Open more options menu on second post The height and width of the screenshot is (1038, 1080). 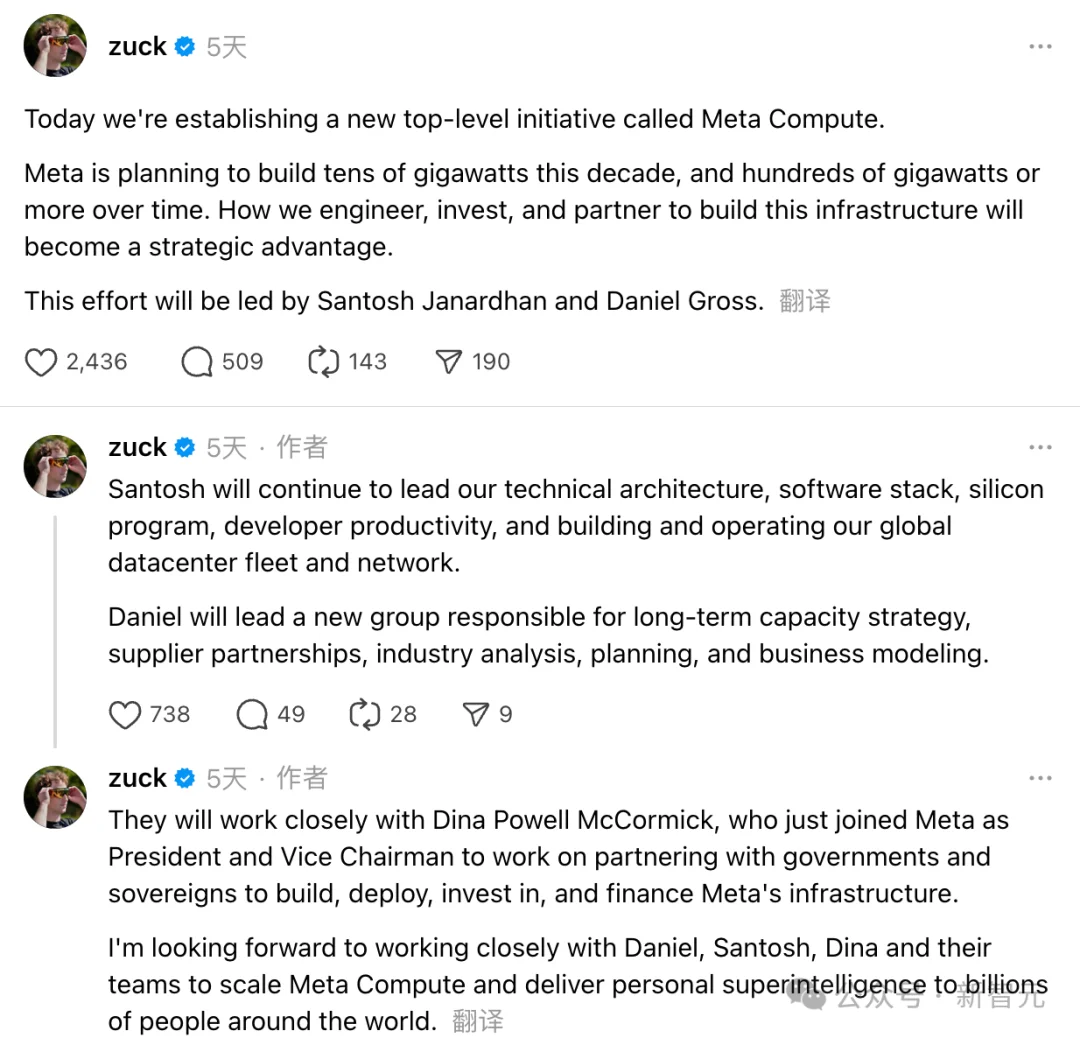point(1040,447)
